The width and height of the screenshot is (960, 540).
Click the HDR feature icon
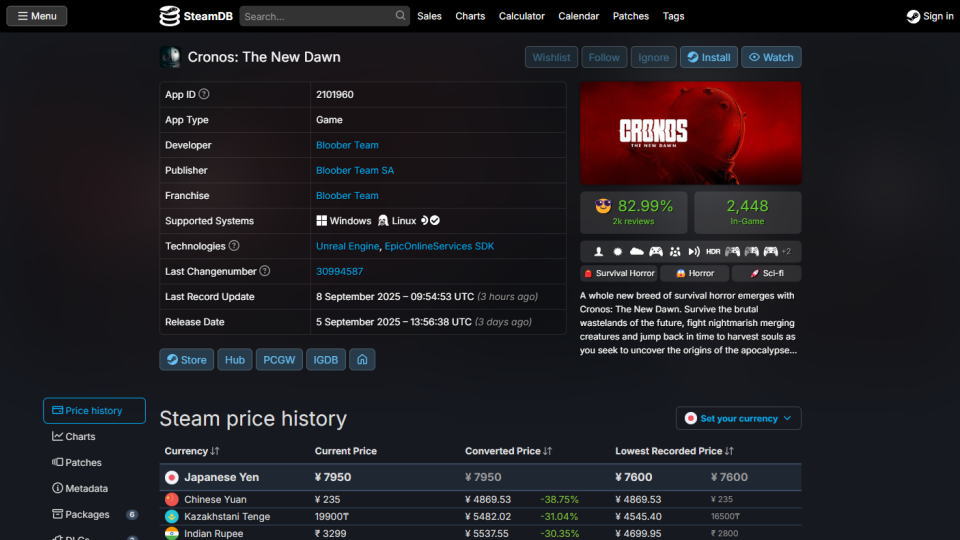[x=713, y=251]
